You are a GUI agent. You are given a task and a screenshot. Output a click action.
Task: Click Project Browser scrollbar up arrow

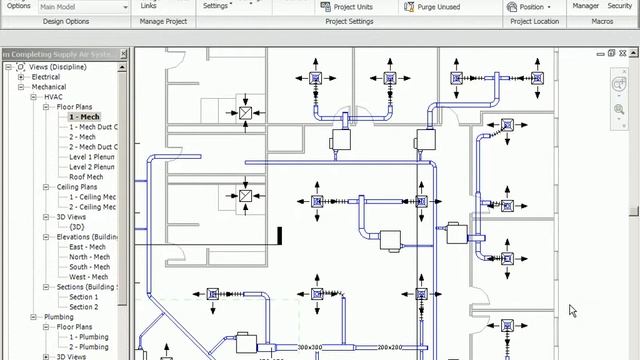(x=122, y=67)
